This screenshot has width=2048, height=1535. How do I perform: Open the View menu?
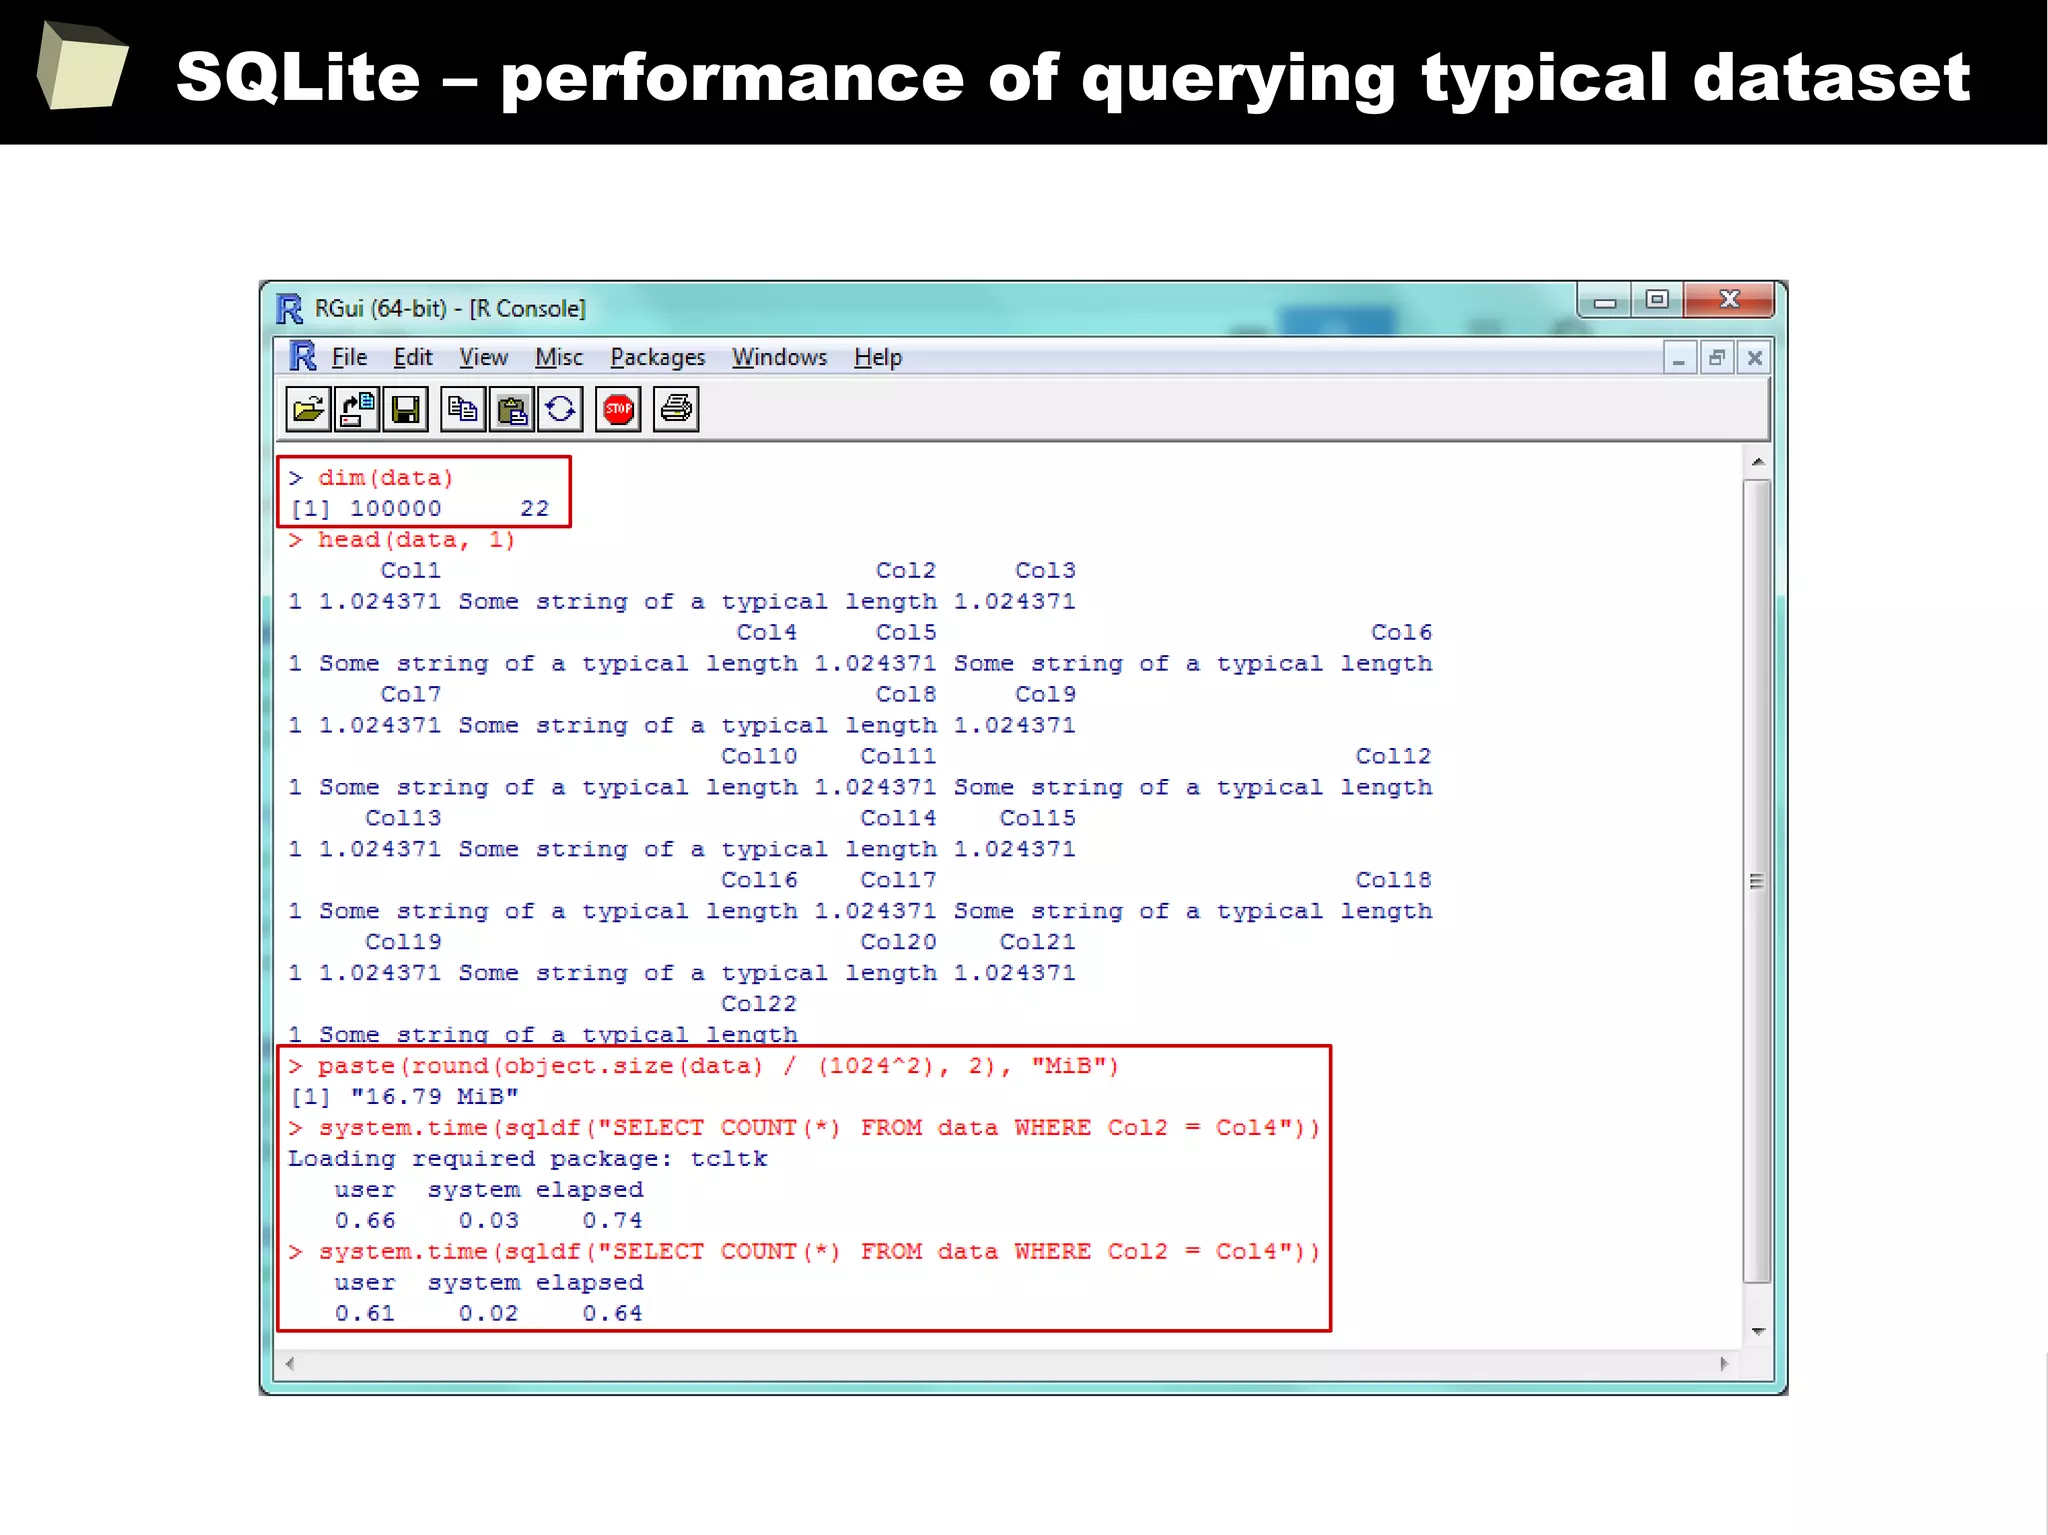point(483,357)
